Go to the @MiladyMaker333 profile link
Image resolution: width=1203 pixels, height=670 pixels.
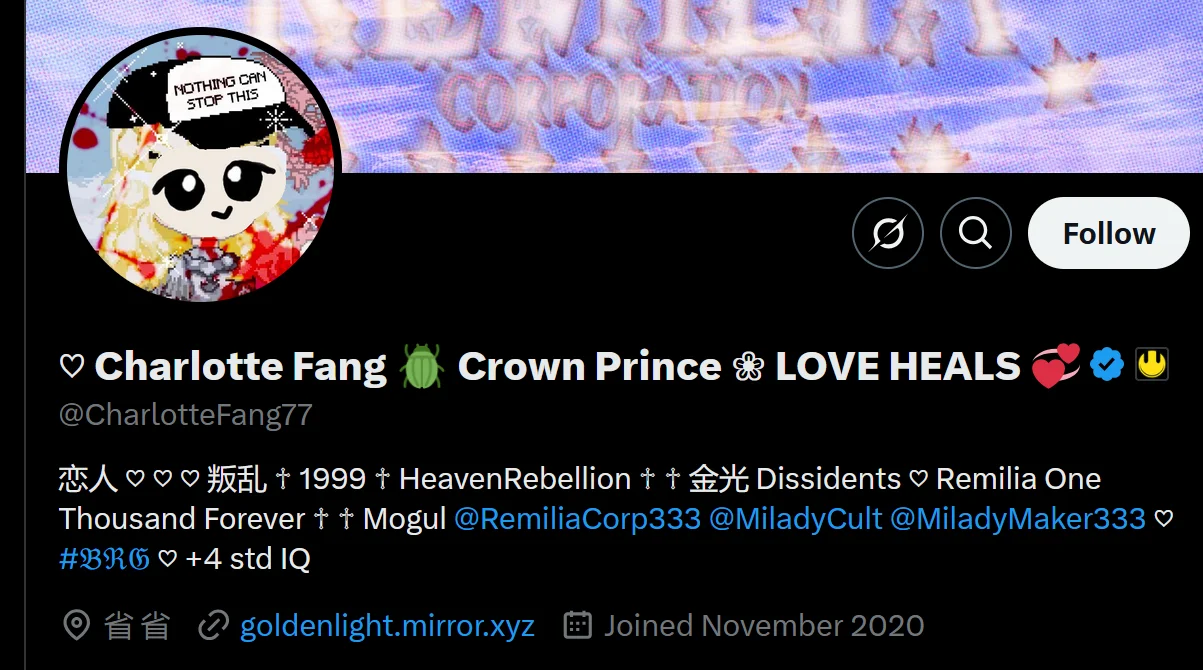[1017, 519]
